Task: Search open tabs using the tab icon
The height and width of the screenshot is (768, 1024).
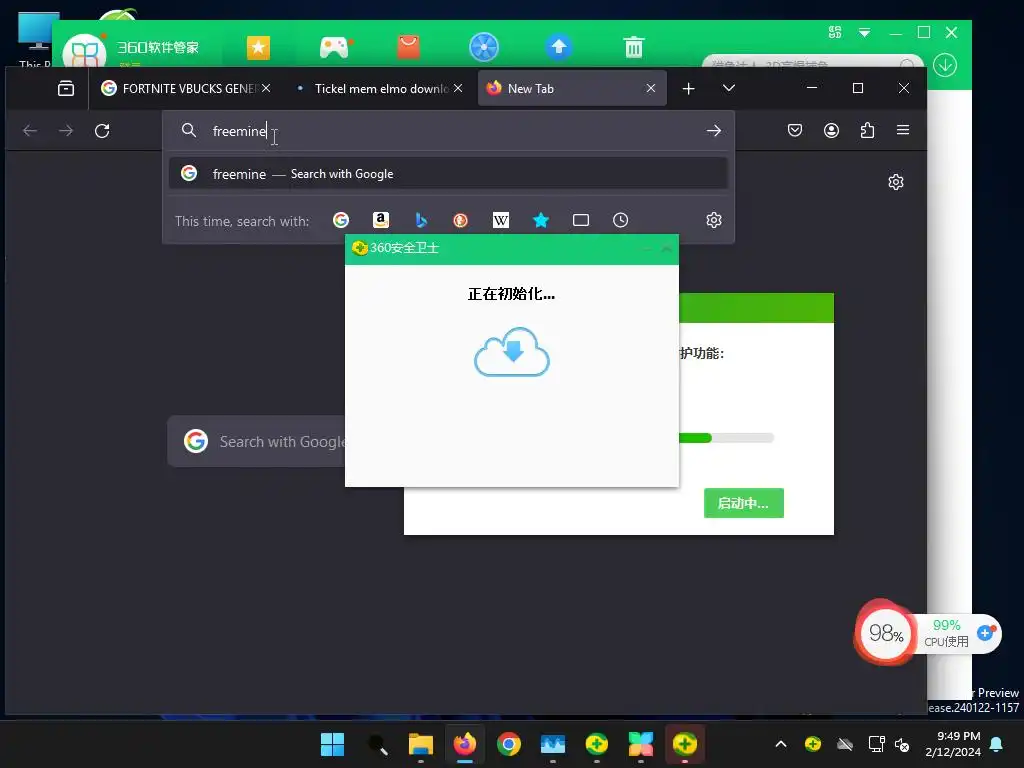Action: coord(581,220)
